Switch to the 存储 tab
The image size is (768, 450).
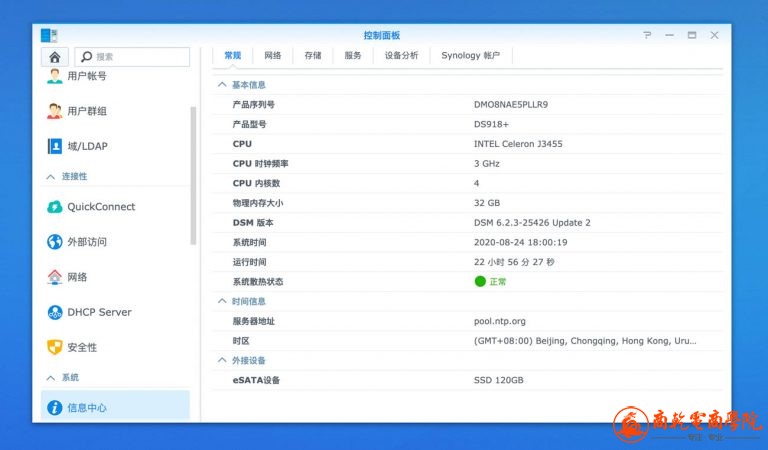(x=313, y=55)
